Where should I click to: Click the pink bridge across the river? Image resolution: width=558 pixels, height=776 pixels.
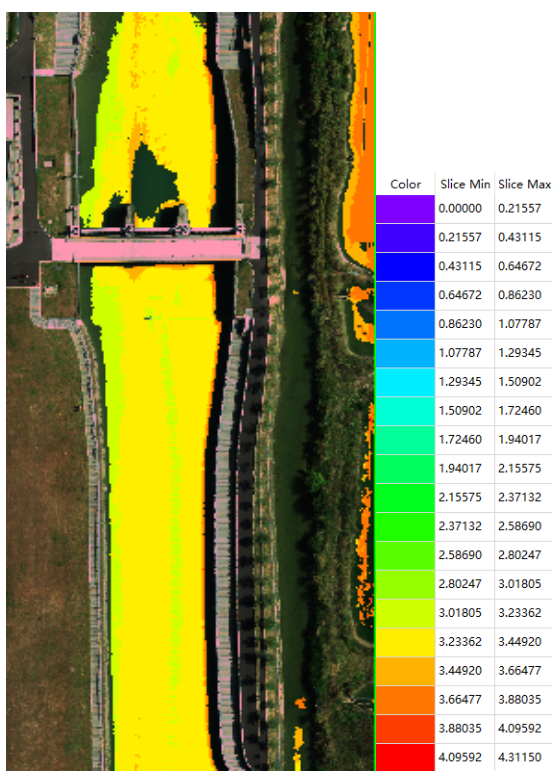pos(156,248)
